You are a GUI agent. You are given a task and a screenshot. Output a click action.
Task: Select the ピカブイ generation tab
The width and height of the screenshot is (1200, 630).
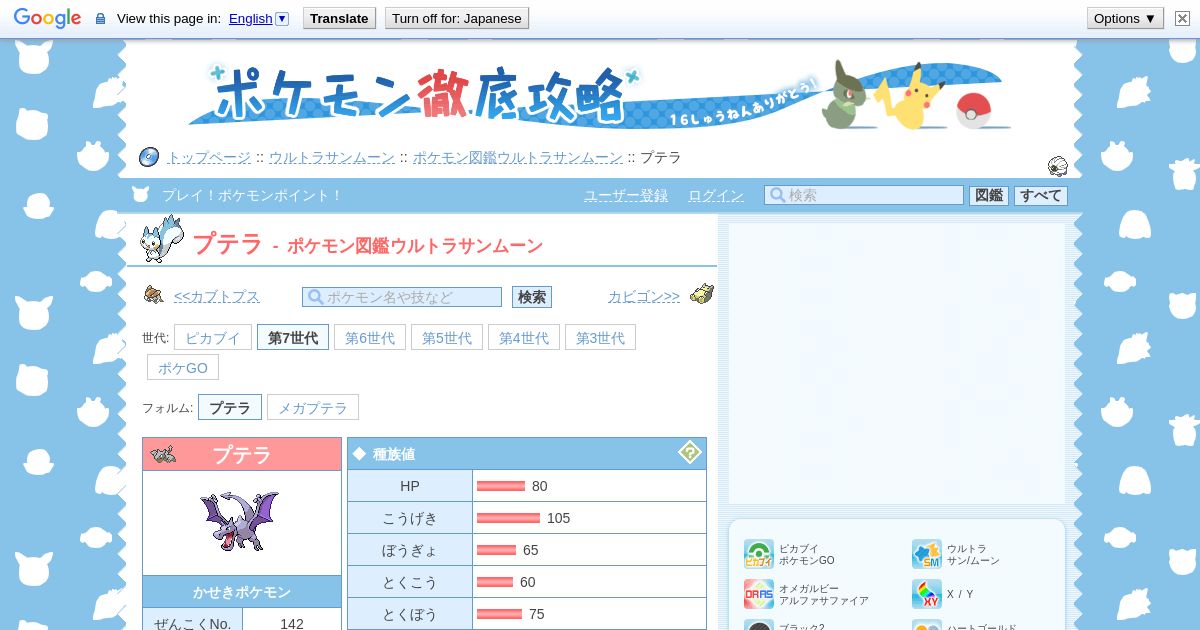click(213, 338)
